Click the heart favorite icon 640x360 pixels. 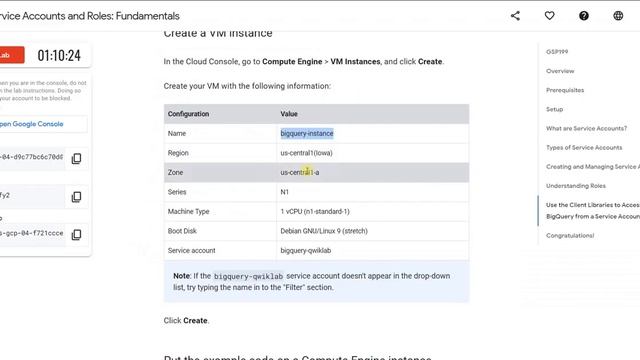coord(549,16)
